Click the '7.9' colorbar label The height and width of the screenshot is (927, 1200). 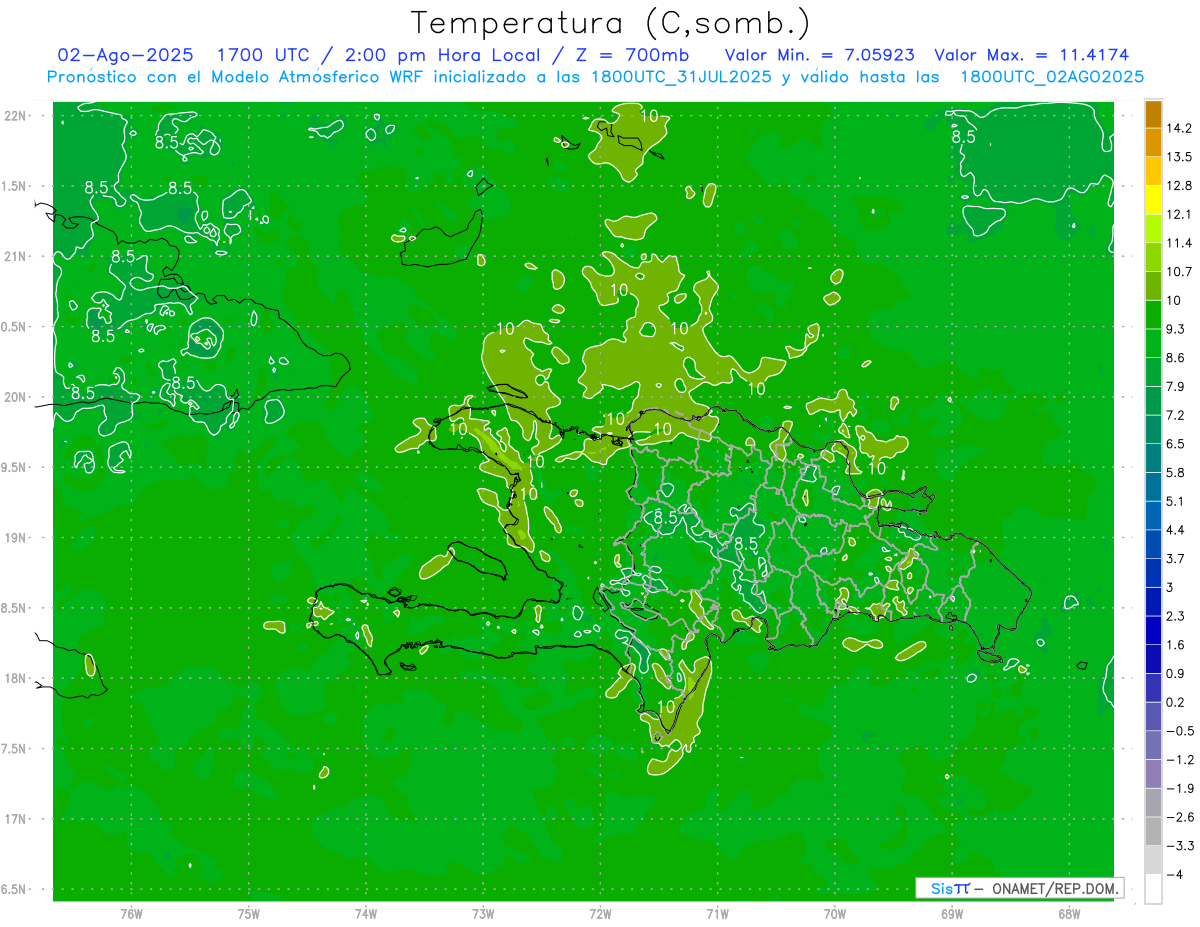(x=1177, y=386)
